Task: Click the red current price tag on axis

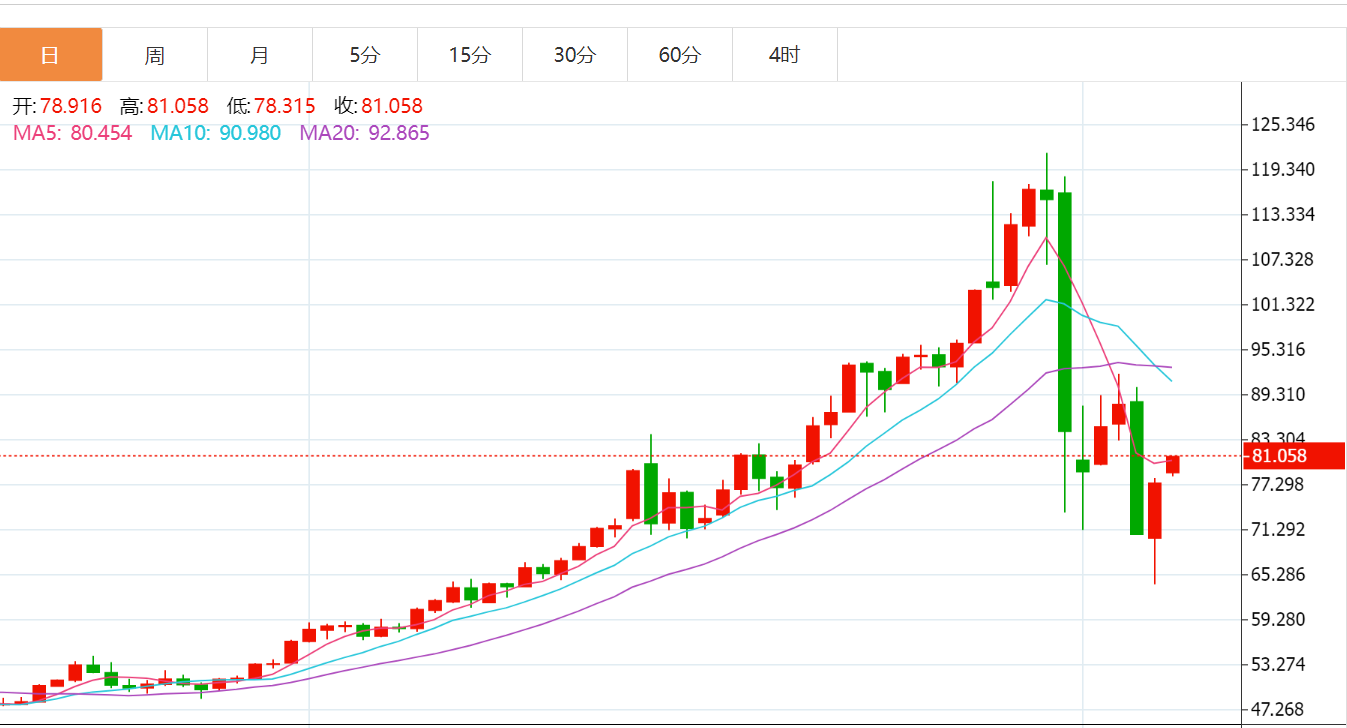Action: coord(1292,456)
